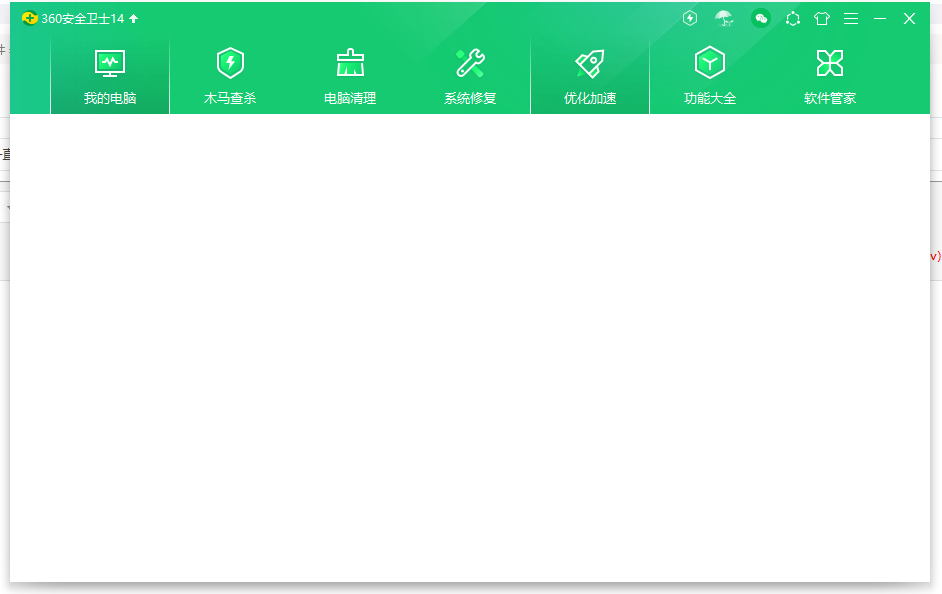Click the 360安全卫士14 logo
Image resolution: width=942 pixels, height=594 pixels.
point(29,19)
